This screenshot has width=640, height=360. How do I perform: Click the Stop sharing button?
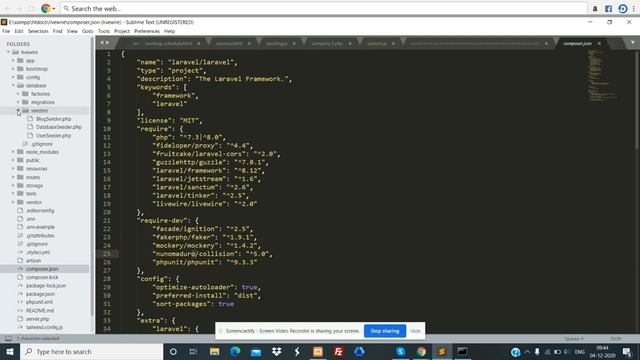(x=384, y=331)
